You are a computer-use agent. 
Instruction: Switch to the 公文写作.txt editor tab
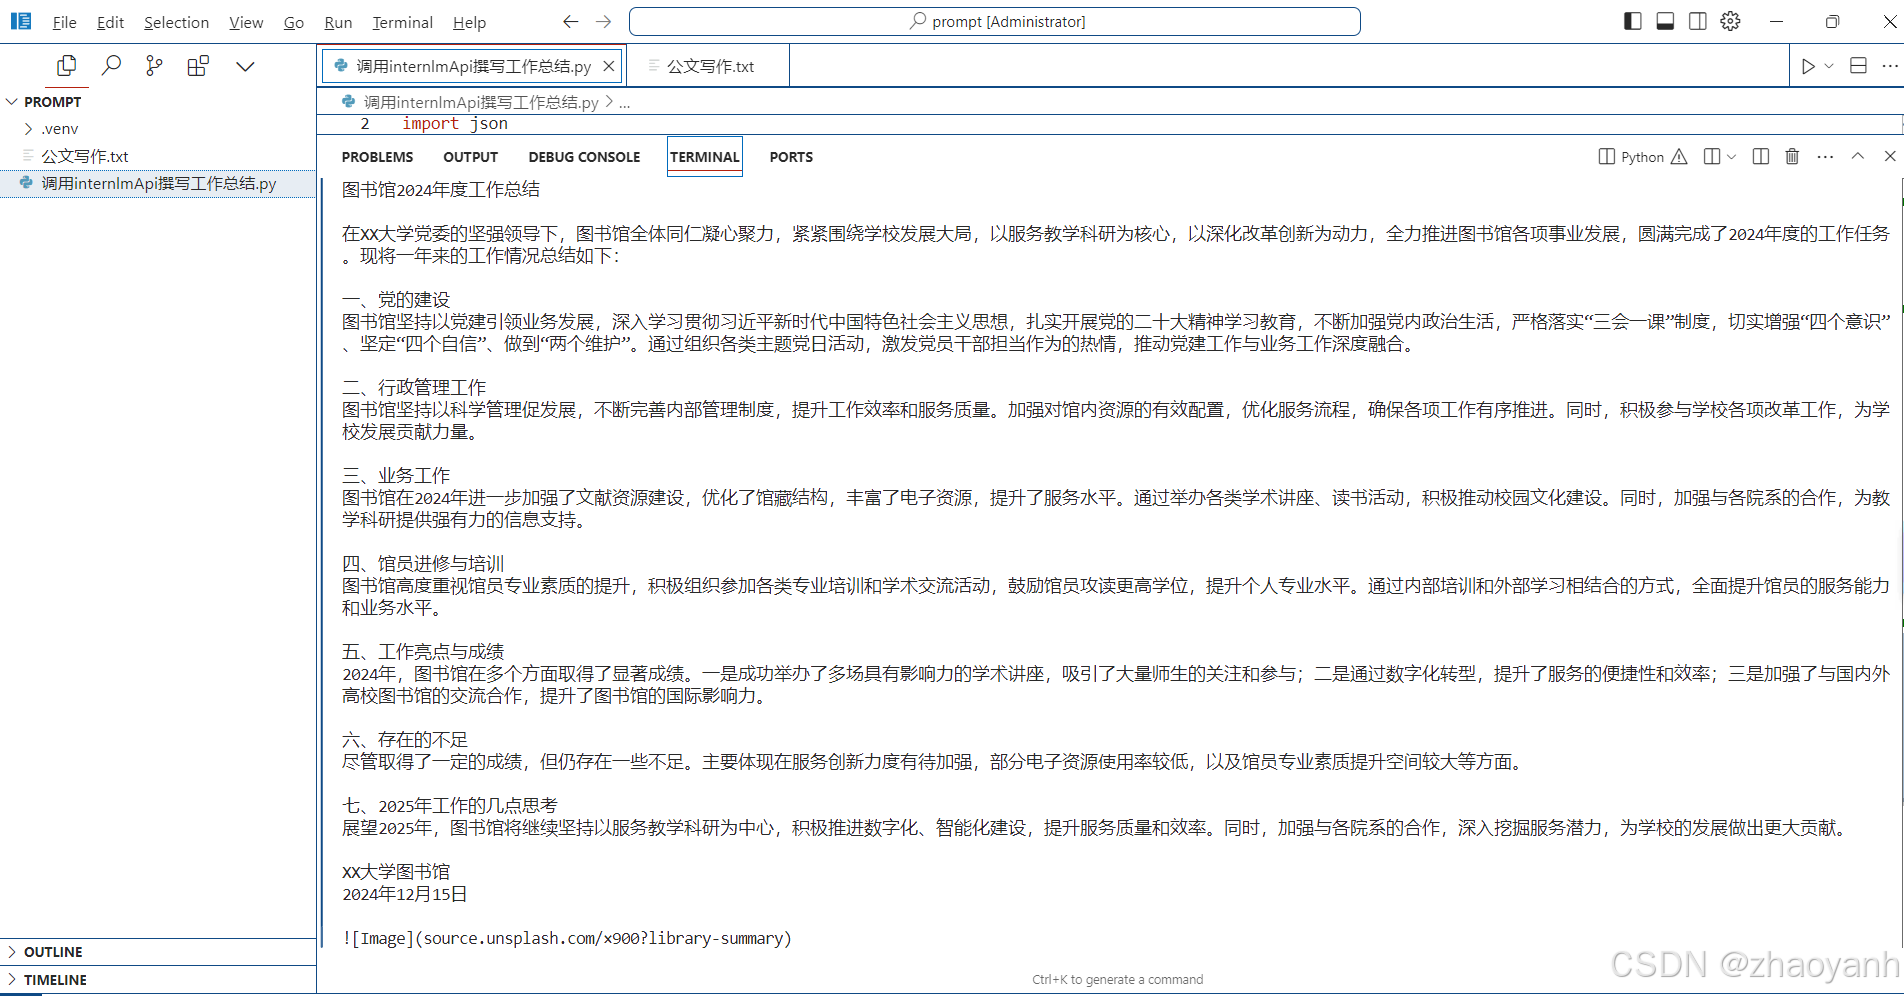(709, 66)
